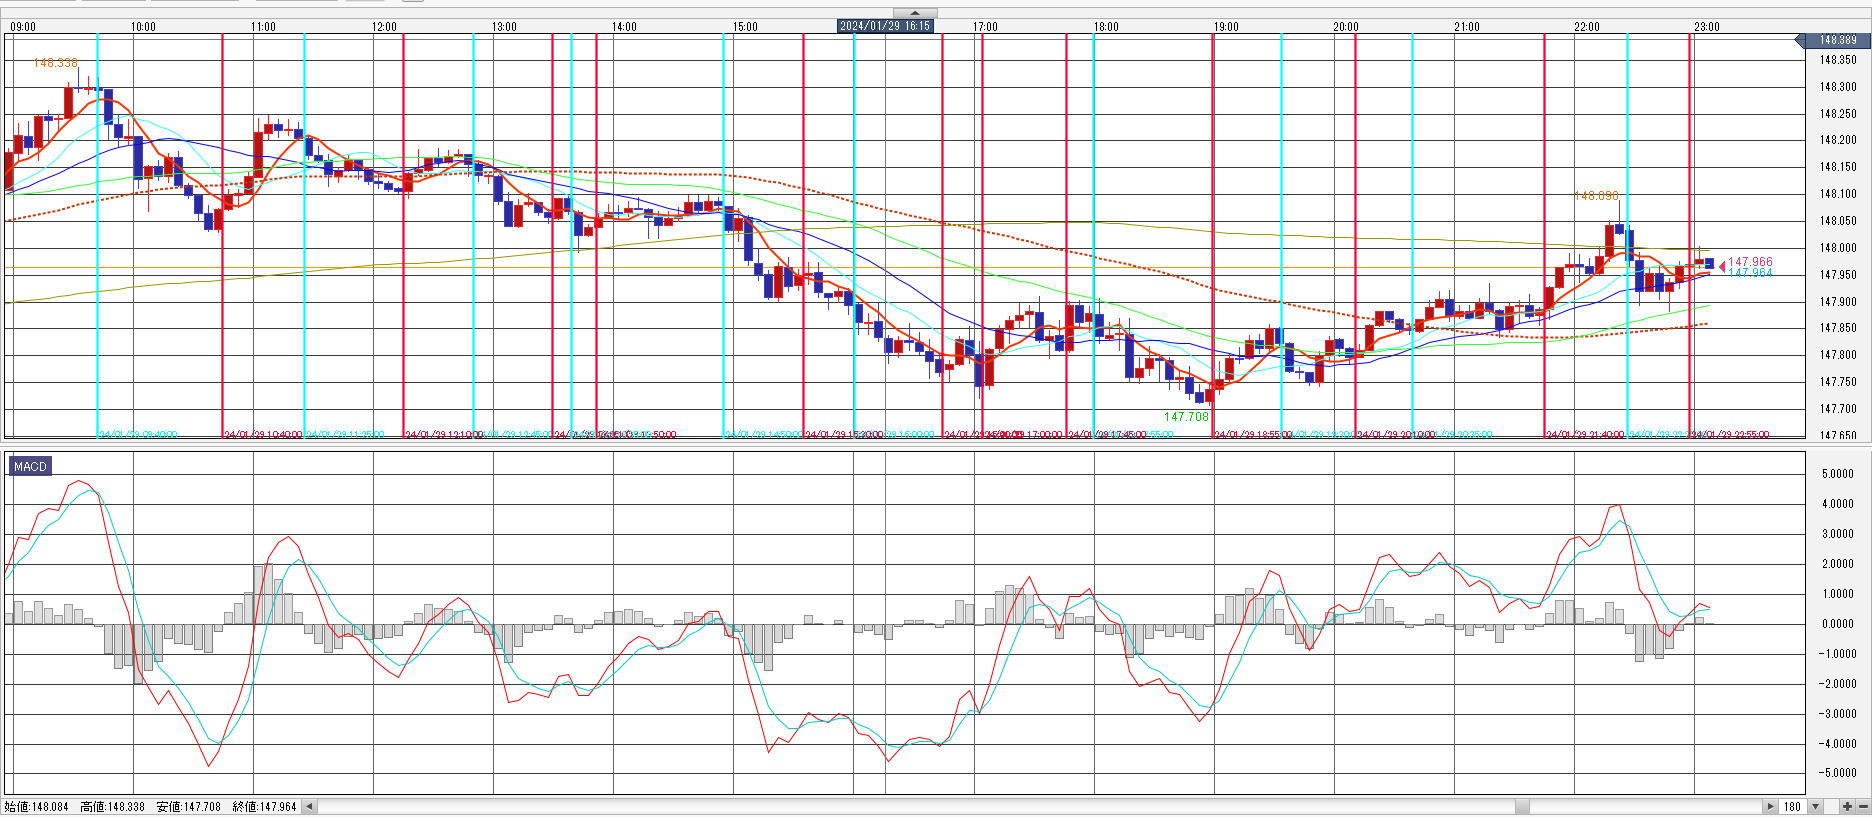Image resolution: width=1872 pixels, height=817 pixels.
Task: Click the 5.0000 MACD axis label
Action: [1838, 474]
